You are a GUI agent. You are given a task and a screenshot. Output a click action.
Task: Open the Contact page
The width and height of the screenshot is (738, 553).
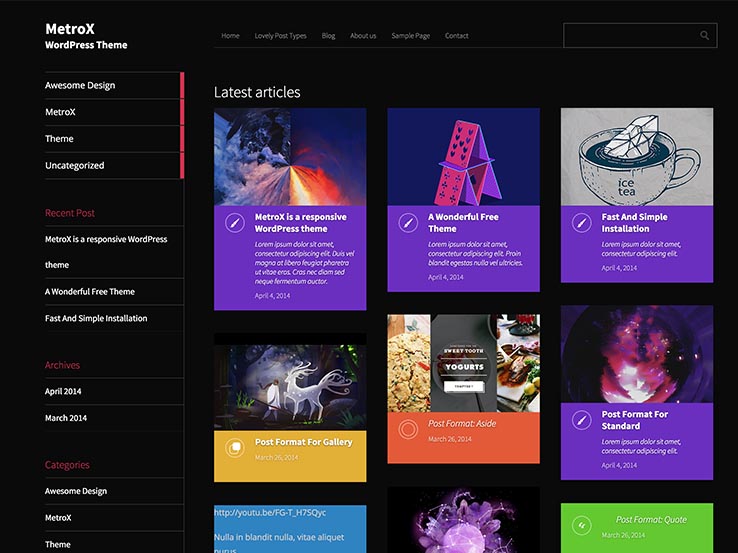[x=457, y=36]
